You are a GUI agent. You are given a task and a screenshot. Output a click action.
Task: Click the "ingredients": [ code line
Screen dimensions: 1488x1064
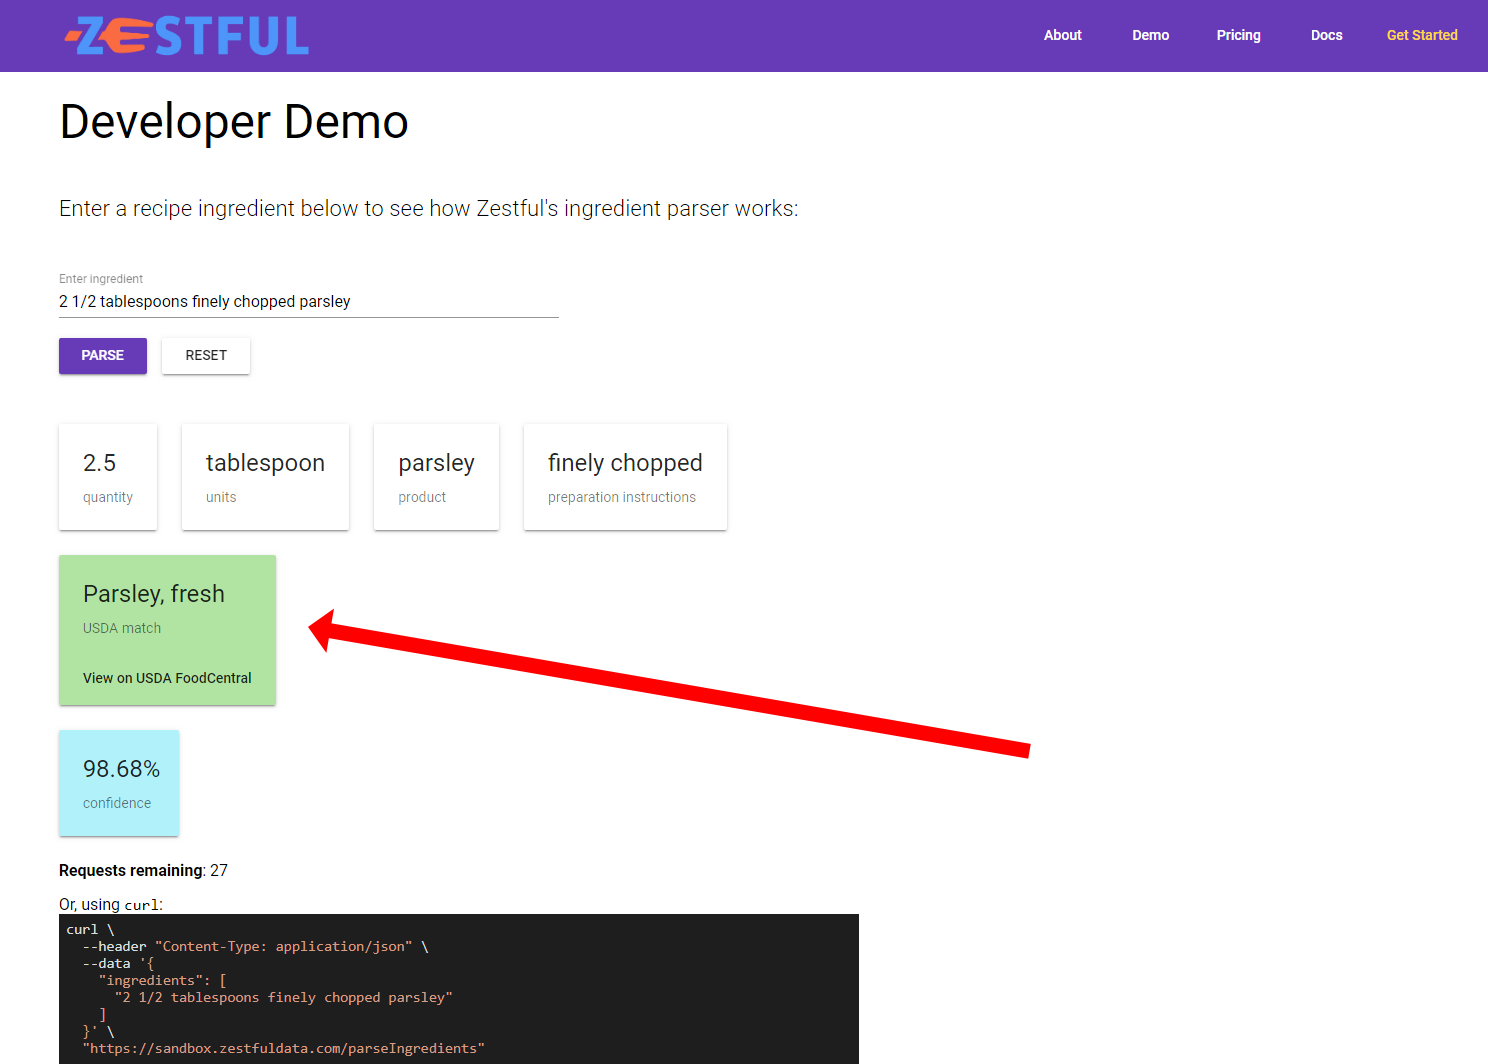(163, 981)
